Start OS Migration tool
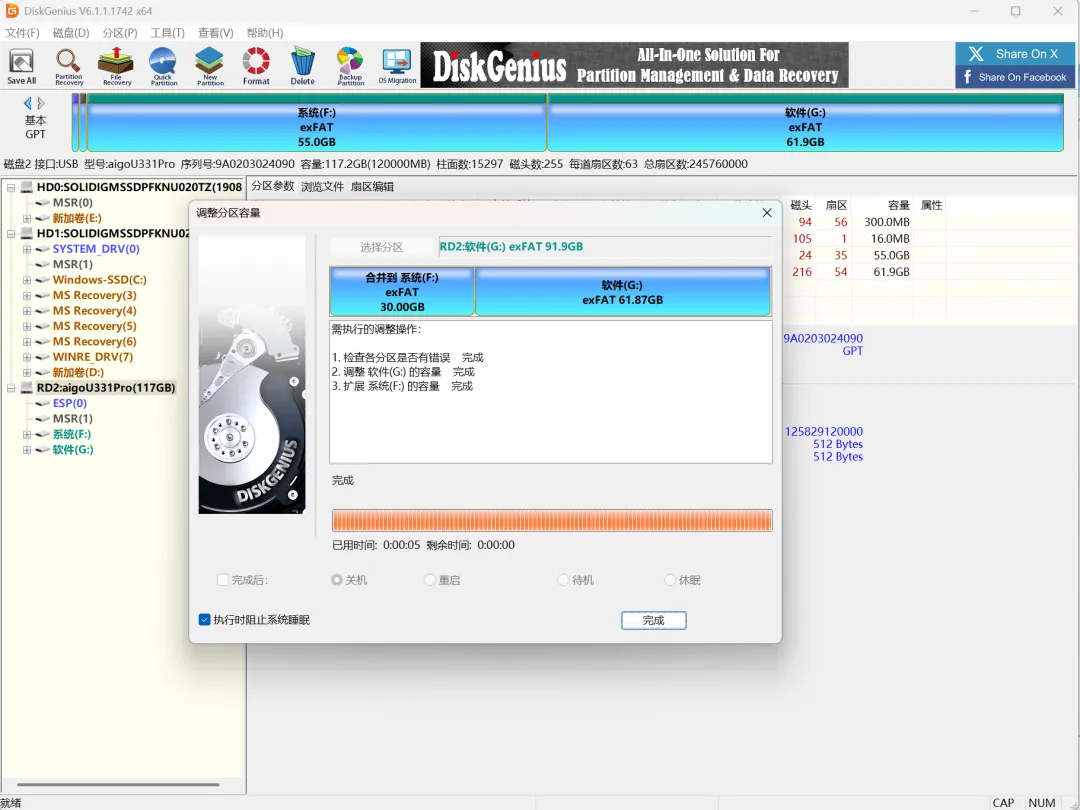1080x810 pixels. tap(397, 66)
